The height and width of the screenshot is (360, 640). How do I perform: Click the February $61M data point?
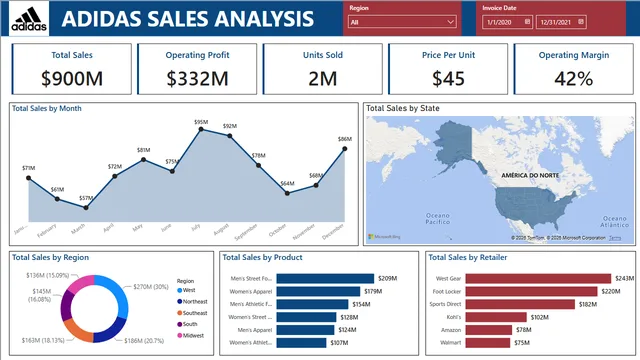tap(57, 199)
